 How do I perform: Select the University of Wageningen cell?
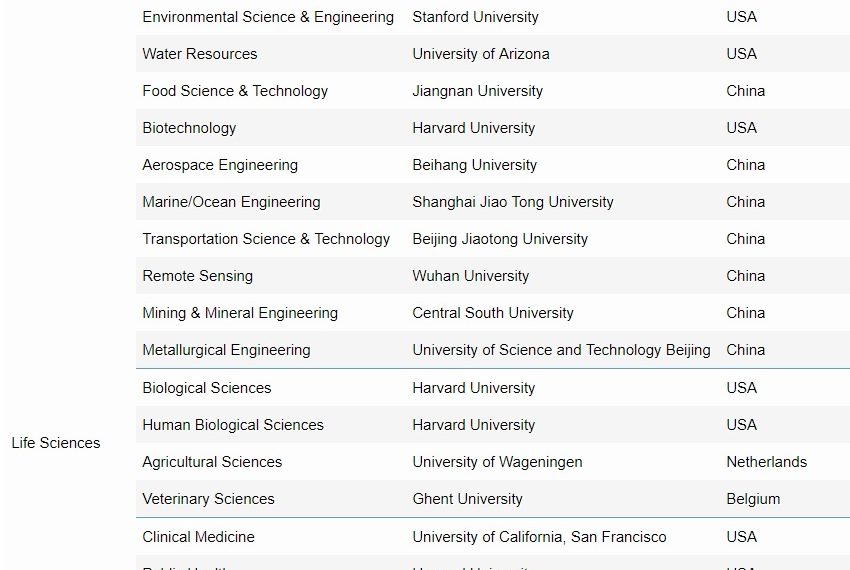(497, 462)
